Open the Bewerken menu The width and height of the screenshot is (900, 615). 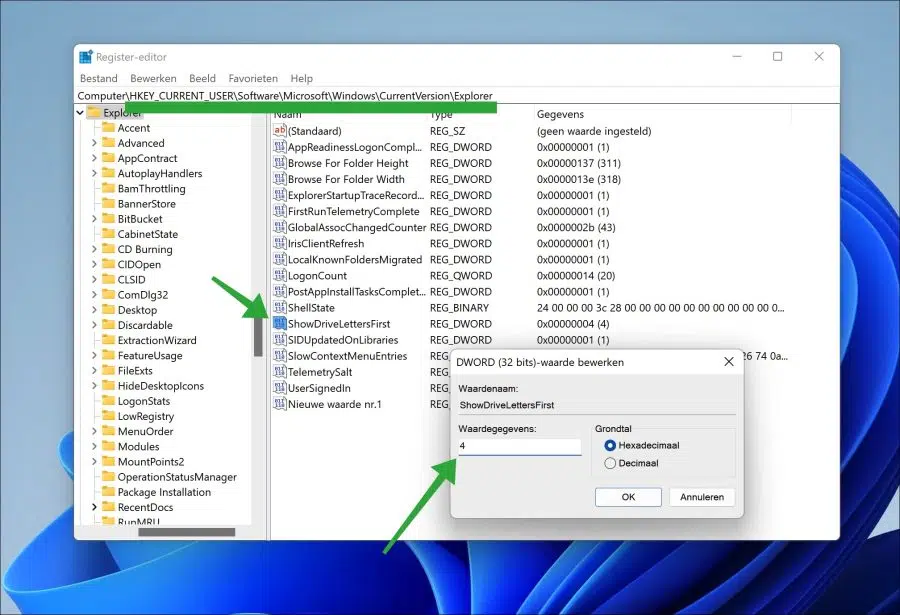[x=153, y=79]
